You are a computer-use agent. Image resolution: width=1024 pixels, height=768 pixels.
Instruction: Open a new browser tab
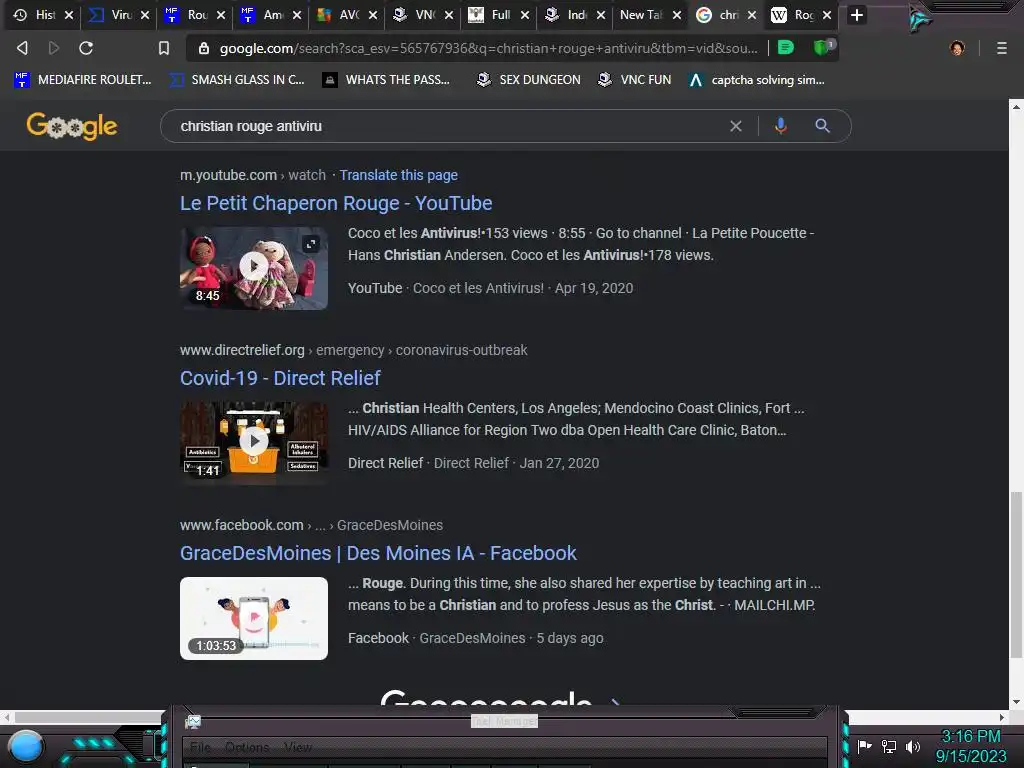pos(857,15)
